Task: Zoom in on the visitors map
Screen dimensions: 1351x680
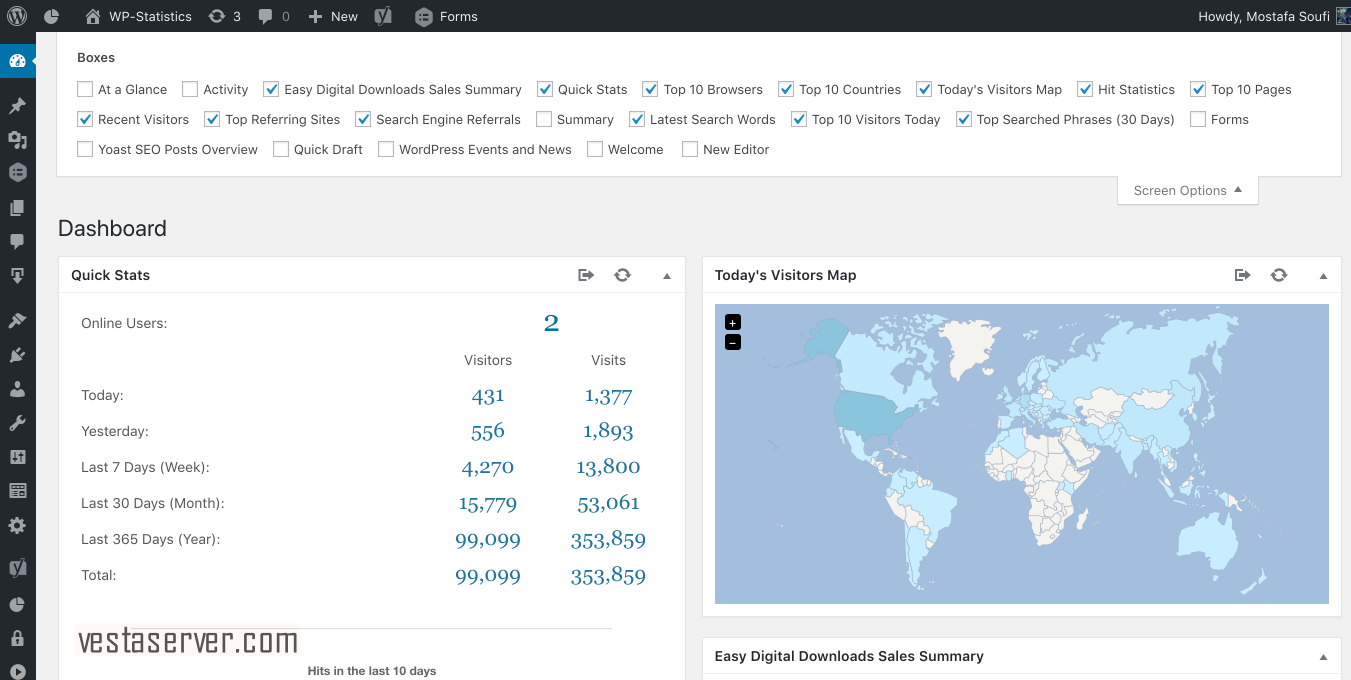Action: coord(733,322)
